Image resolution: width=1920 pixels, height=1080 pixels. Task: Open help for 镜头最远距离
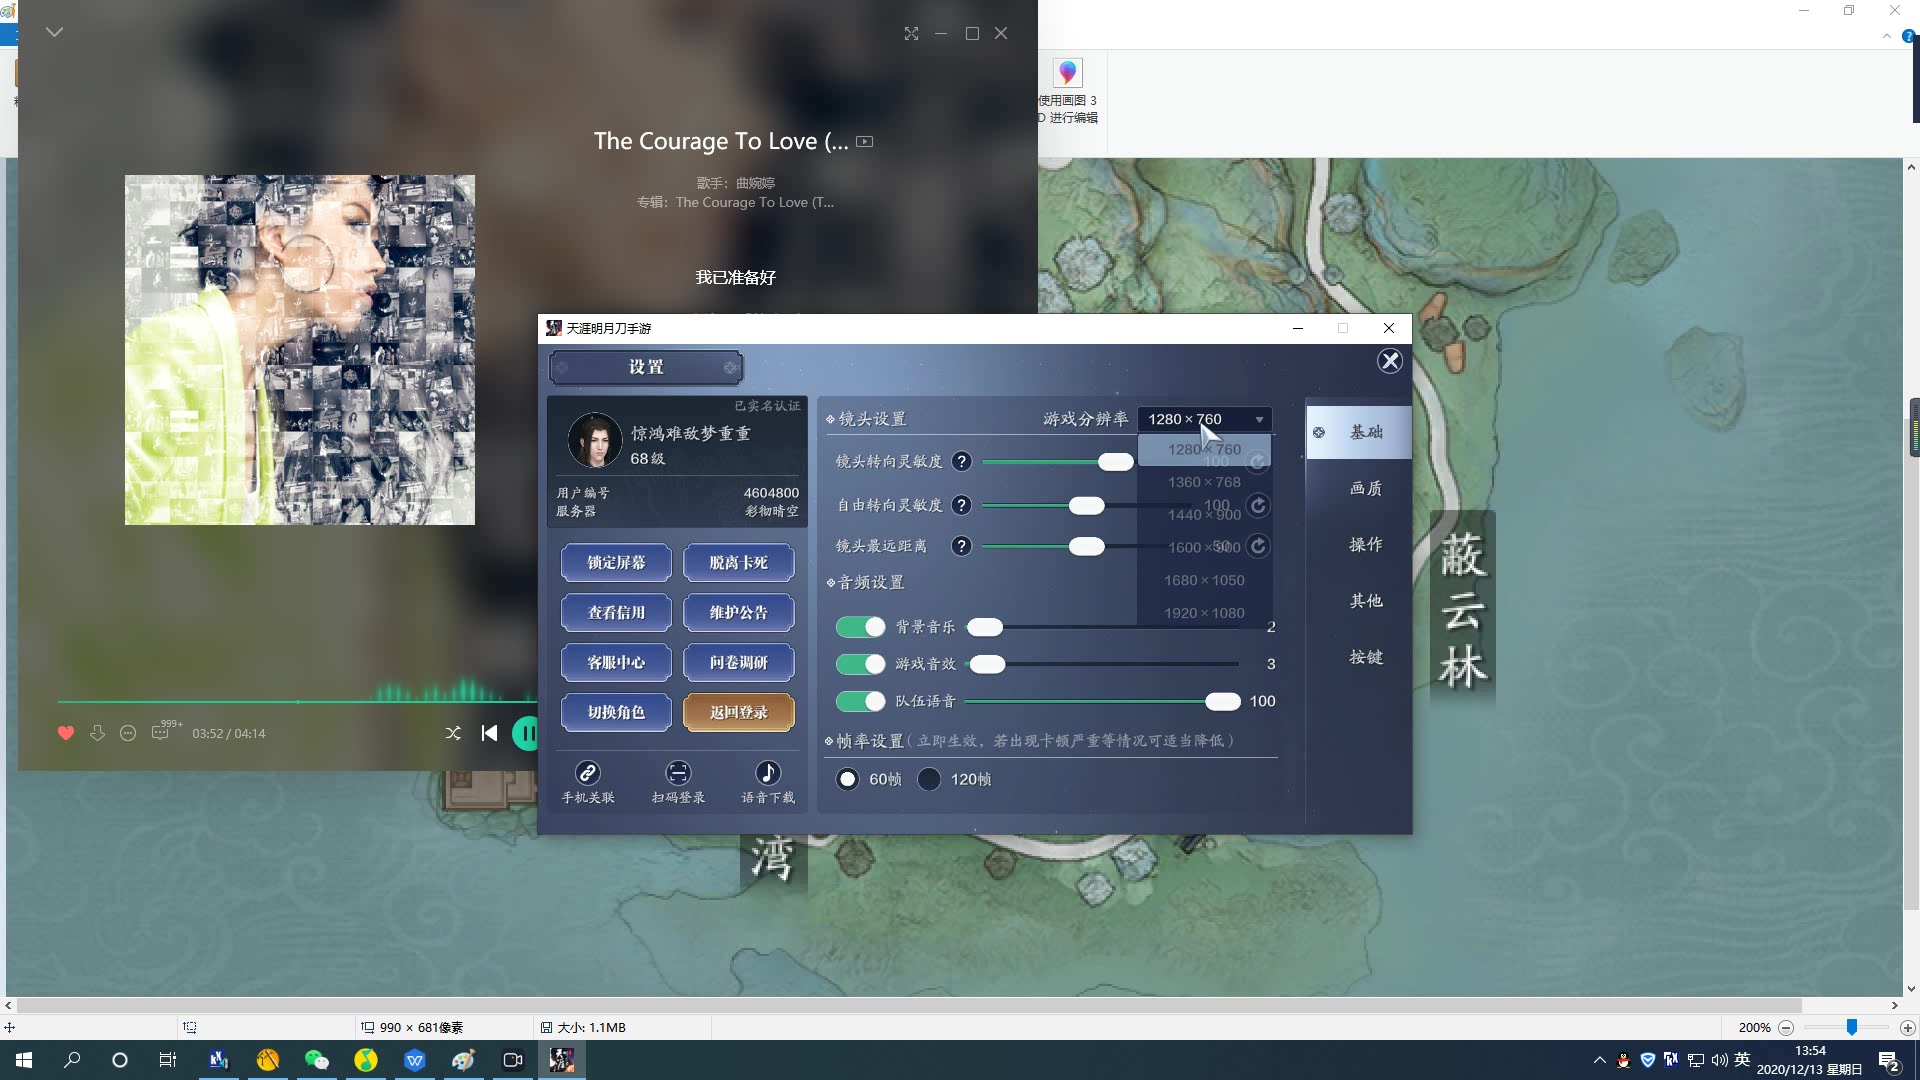(x=961, y=546)
